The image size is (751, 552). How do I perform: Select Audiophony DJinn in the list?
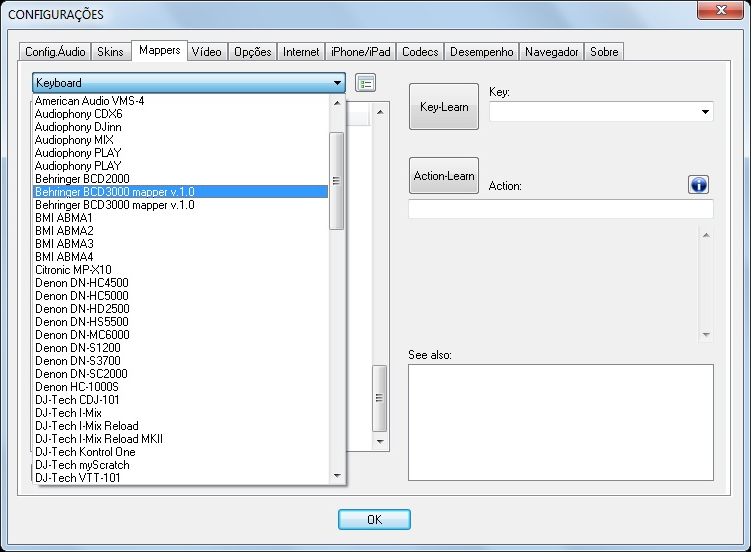[x=181, y=127]
